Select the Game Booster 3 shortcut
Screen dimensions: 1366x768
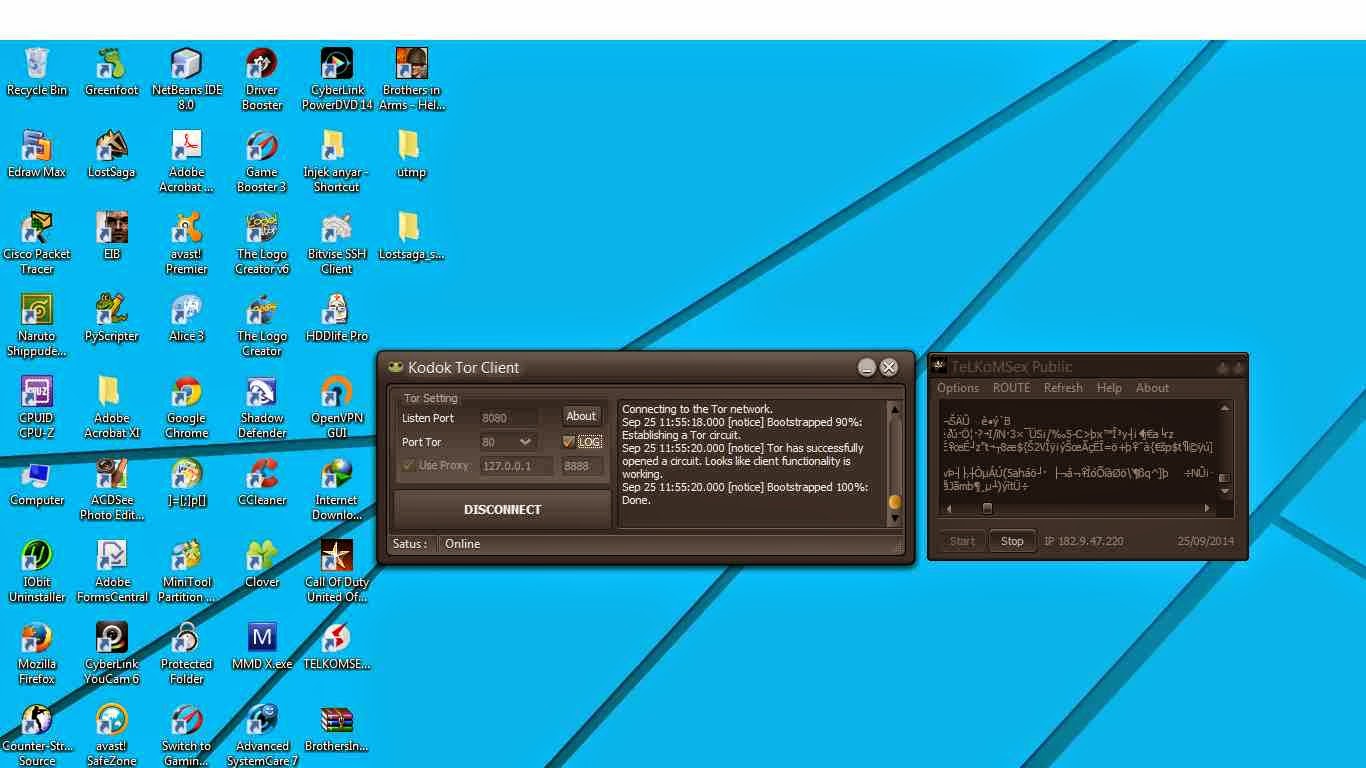262,161
